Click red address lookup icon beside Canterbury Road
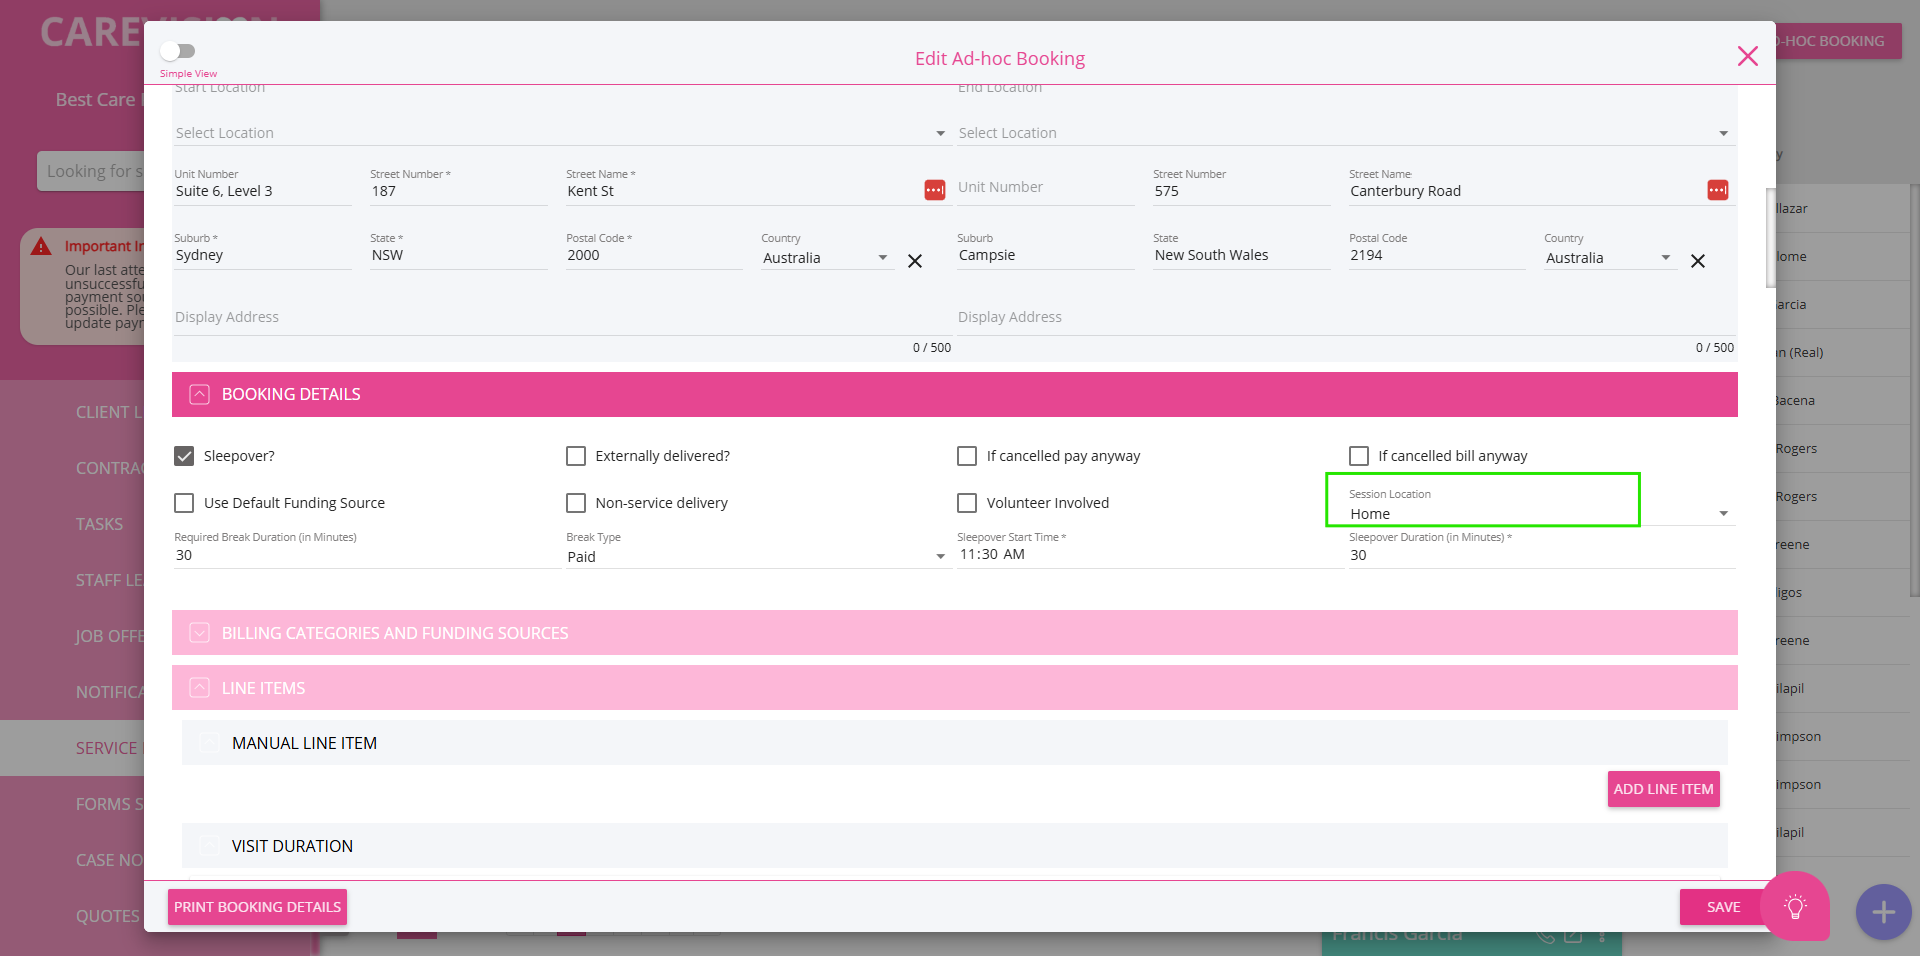This screenshot has height=956, width=1920. pos(1718,190)
